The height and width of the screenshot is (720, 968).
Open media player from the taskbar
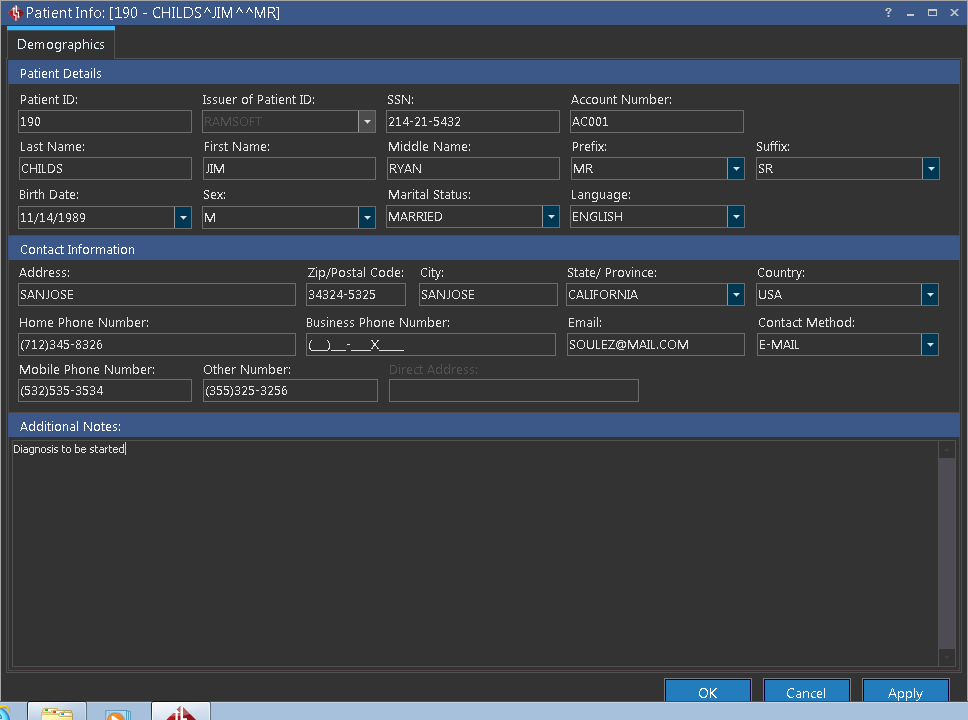pyautogui.click(x=118, y=714)
